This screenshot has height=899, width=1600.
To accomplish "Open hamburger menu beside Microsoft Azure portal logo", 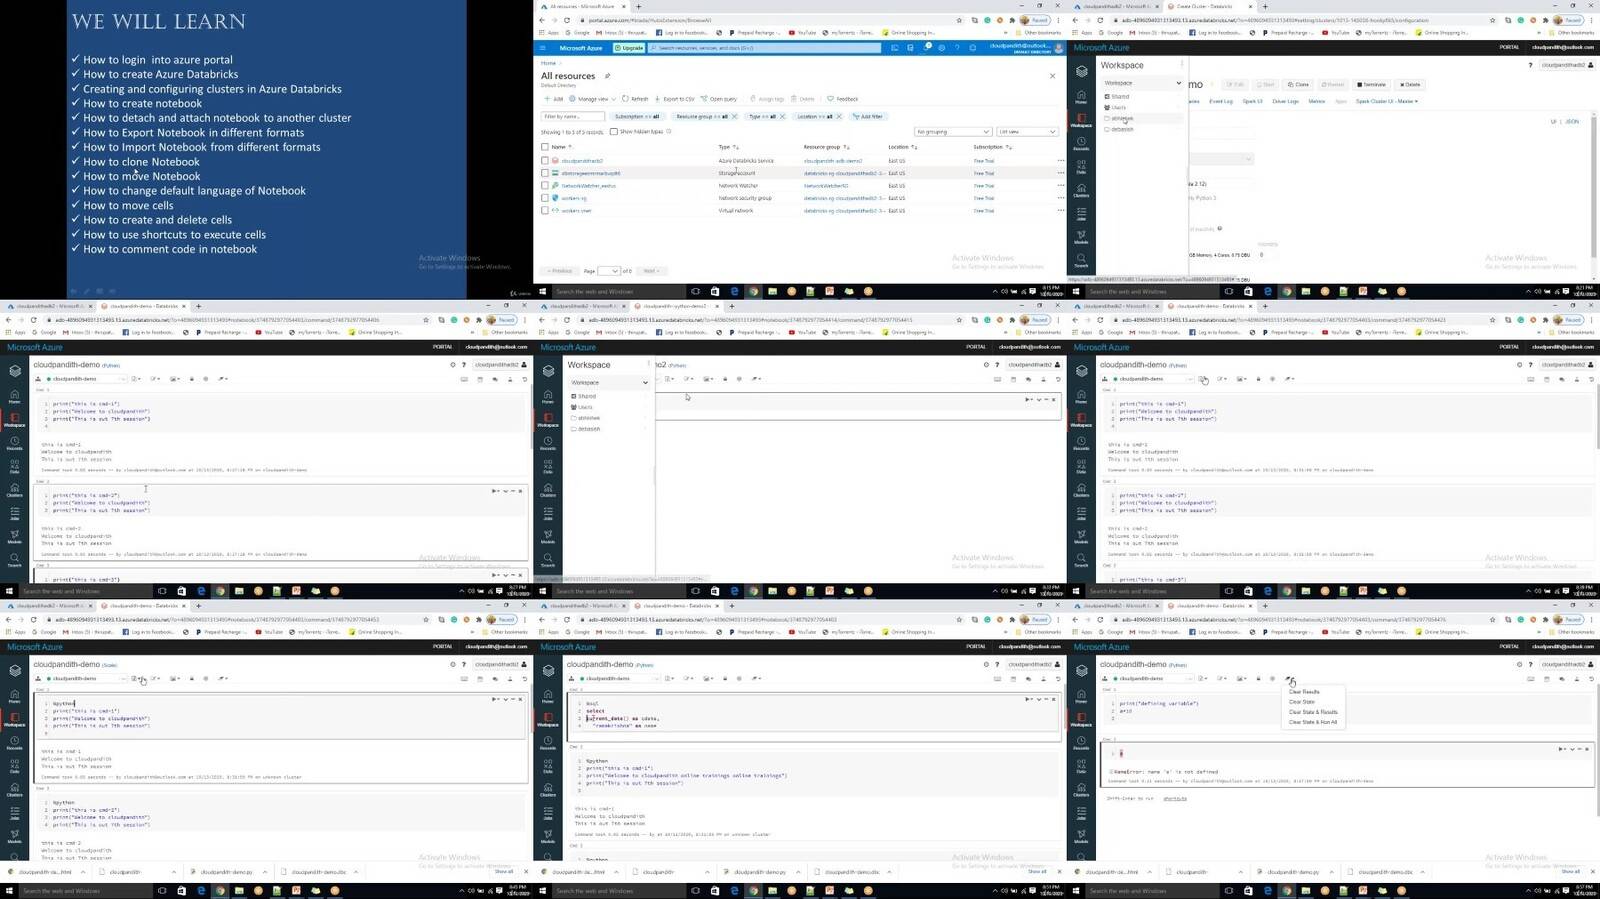I will click(543, 48).
